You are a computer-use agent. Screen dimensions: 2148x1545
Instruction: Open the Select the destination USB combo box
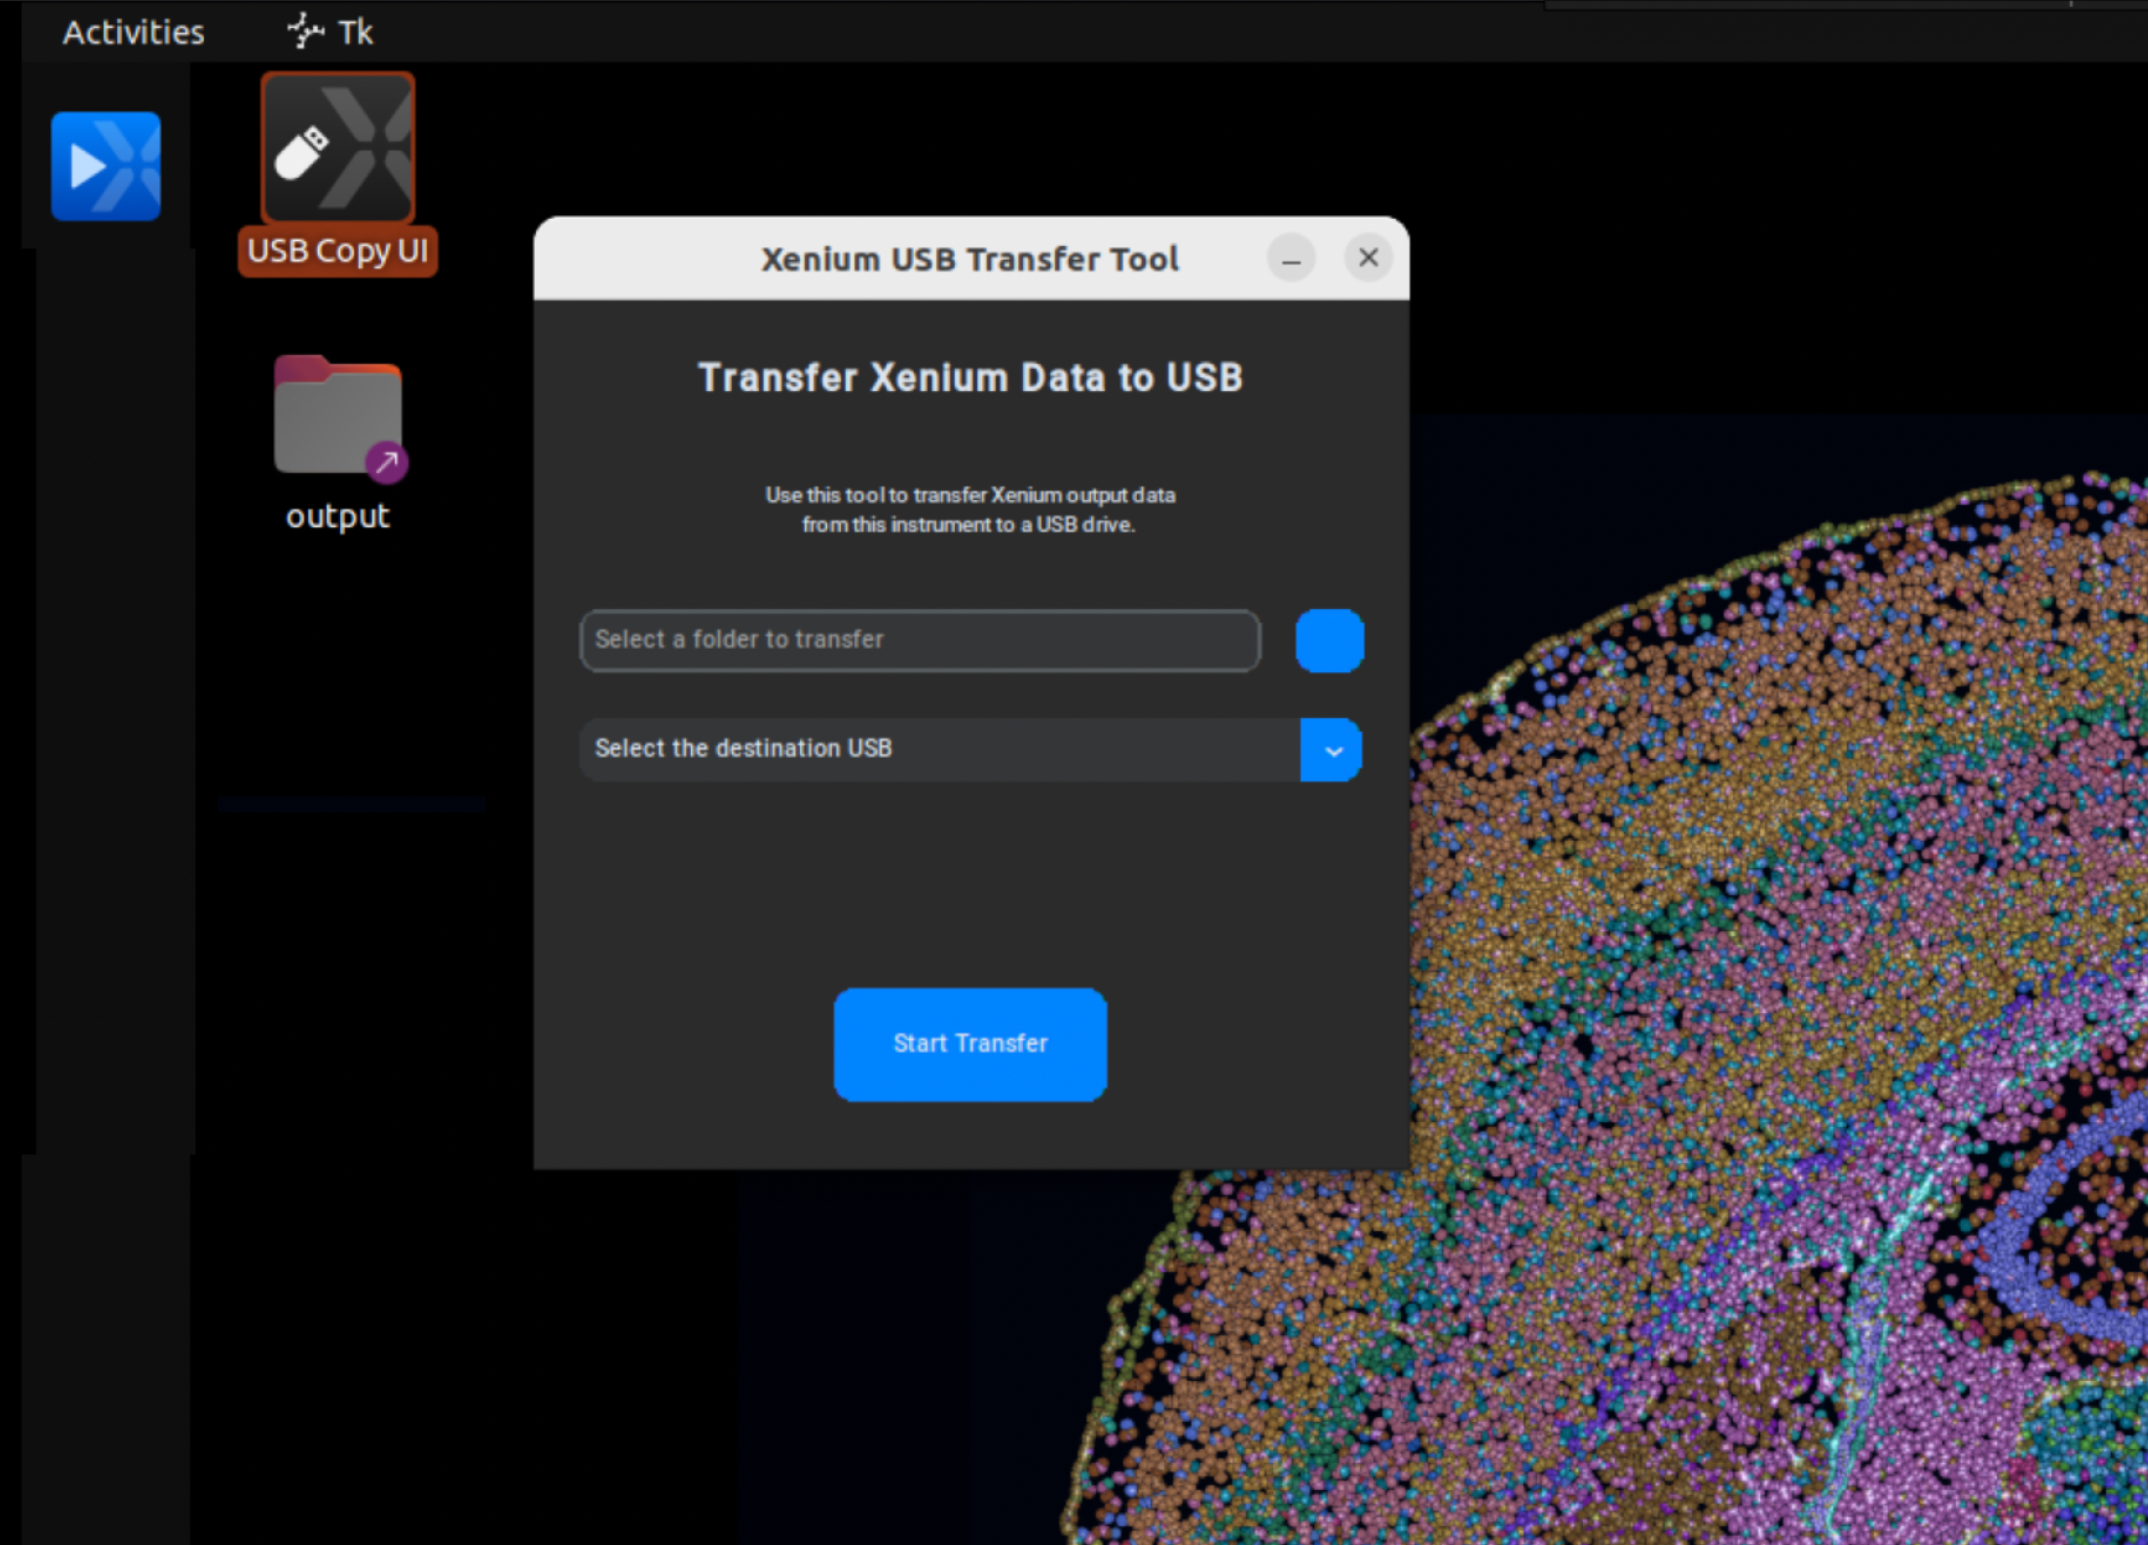[x=938, y=749]
